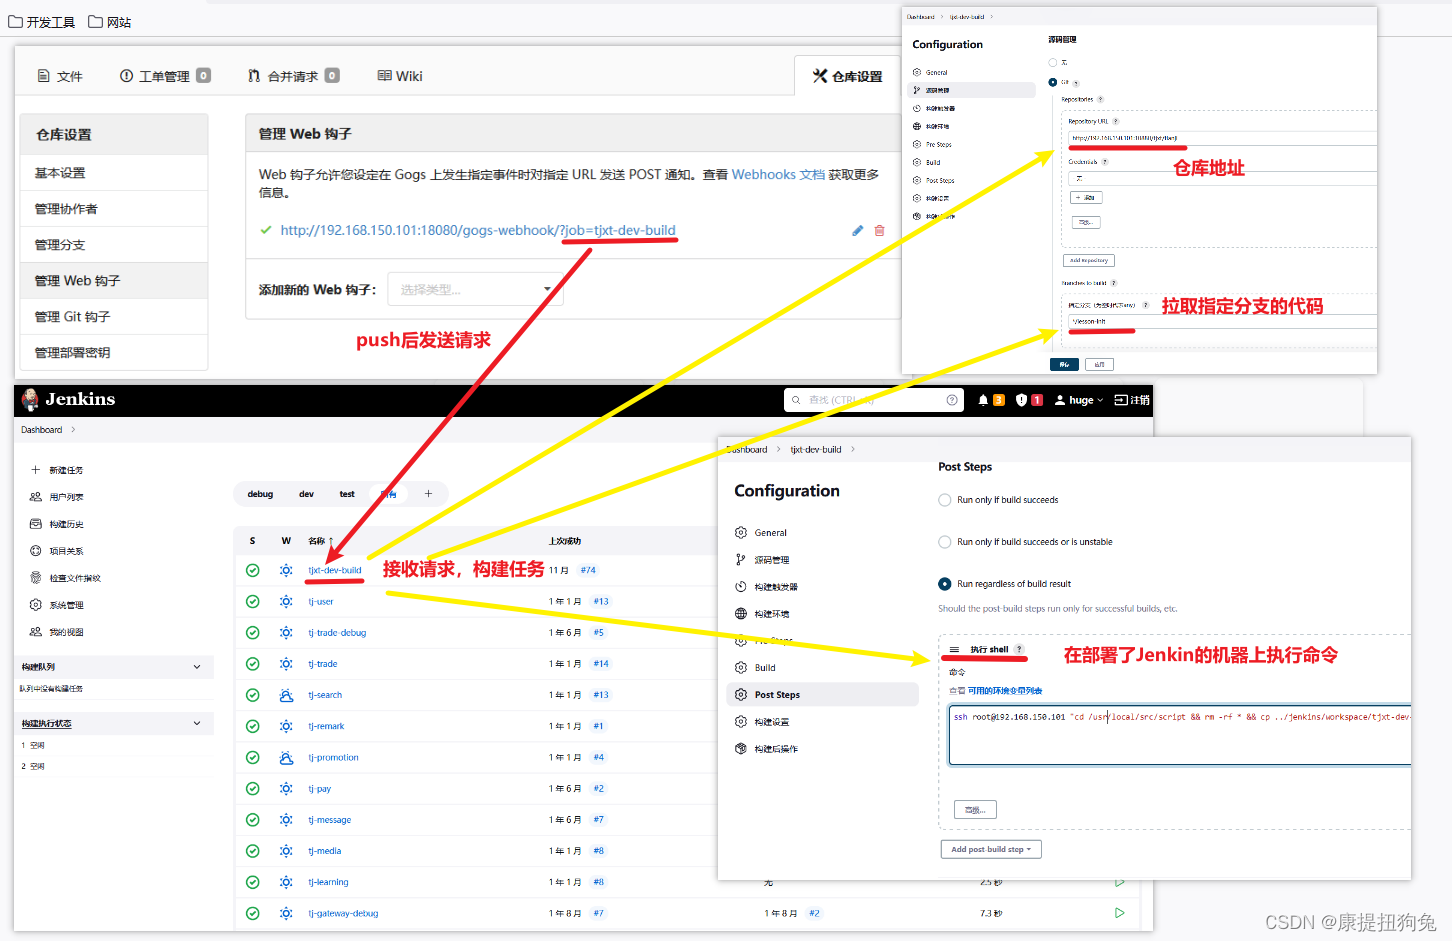The image size is (1452, 941).
Task: Click 系统管理 gear icon in Jenkins sidebar
Action: (x=36, y=605)
